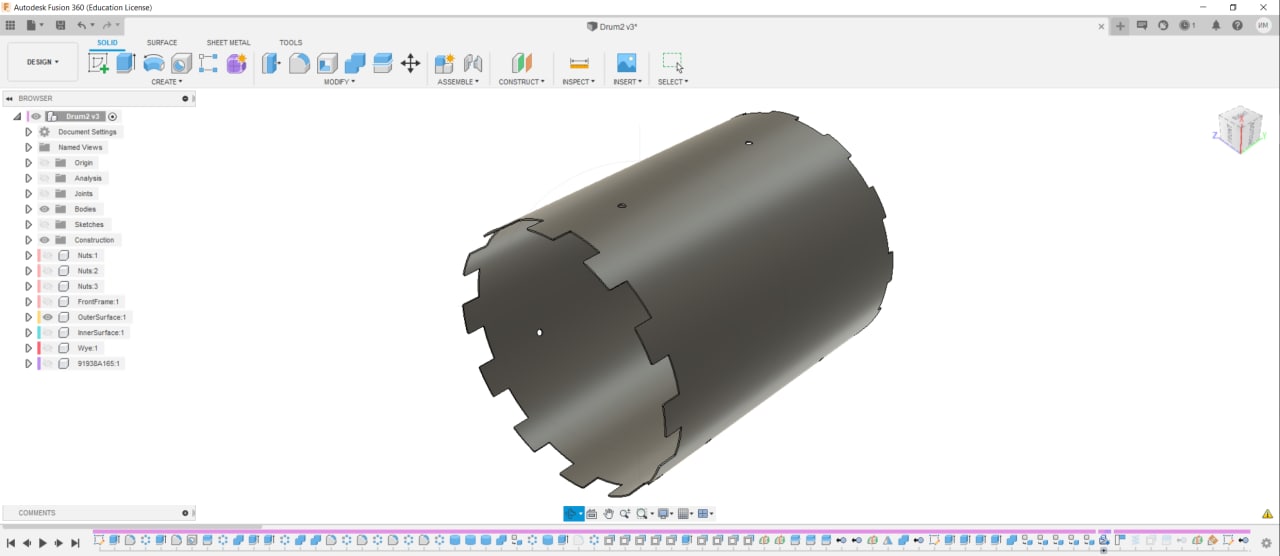Play the timeline
Image resolution: width=1280 pixels, height=556 pixels.
coord(43,543)
